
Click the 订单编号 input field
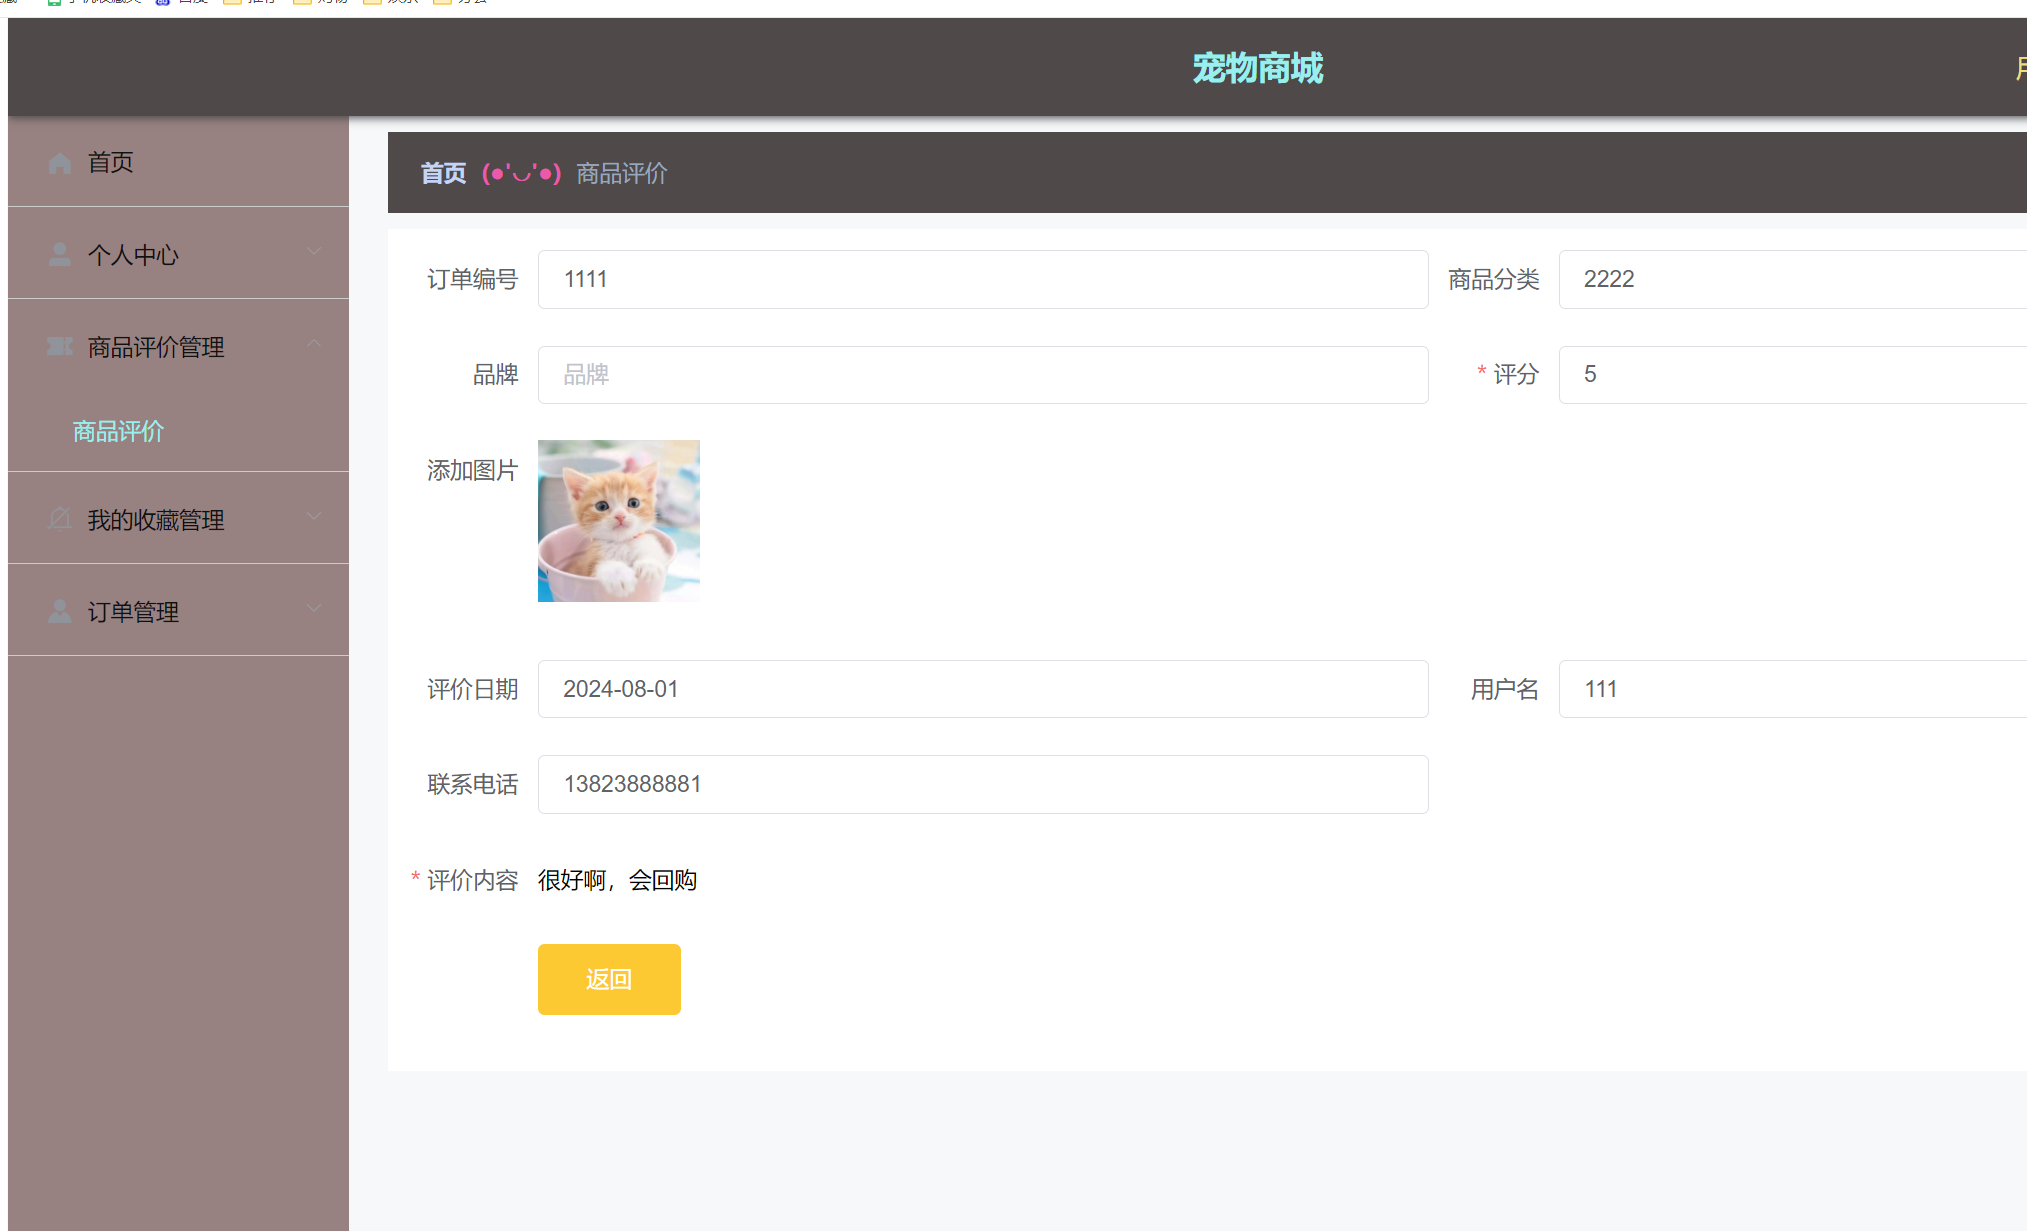click(982, 279)
